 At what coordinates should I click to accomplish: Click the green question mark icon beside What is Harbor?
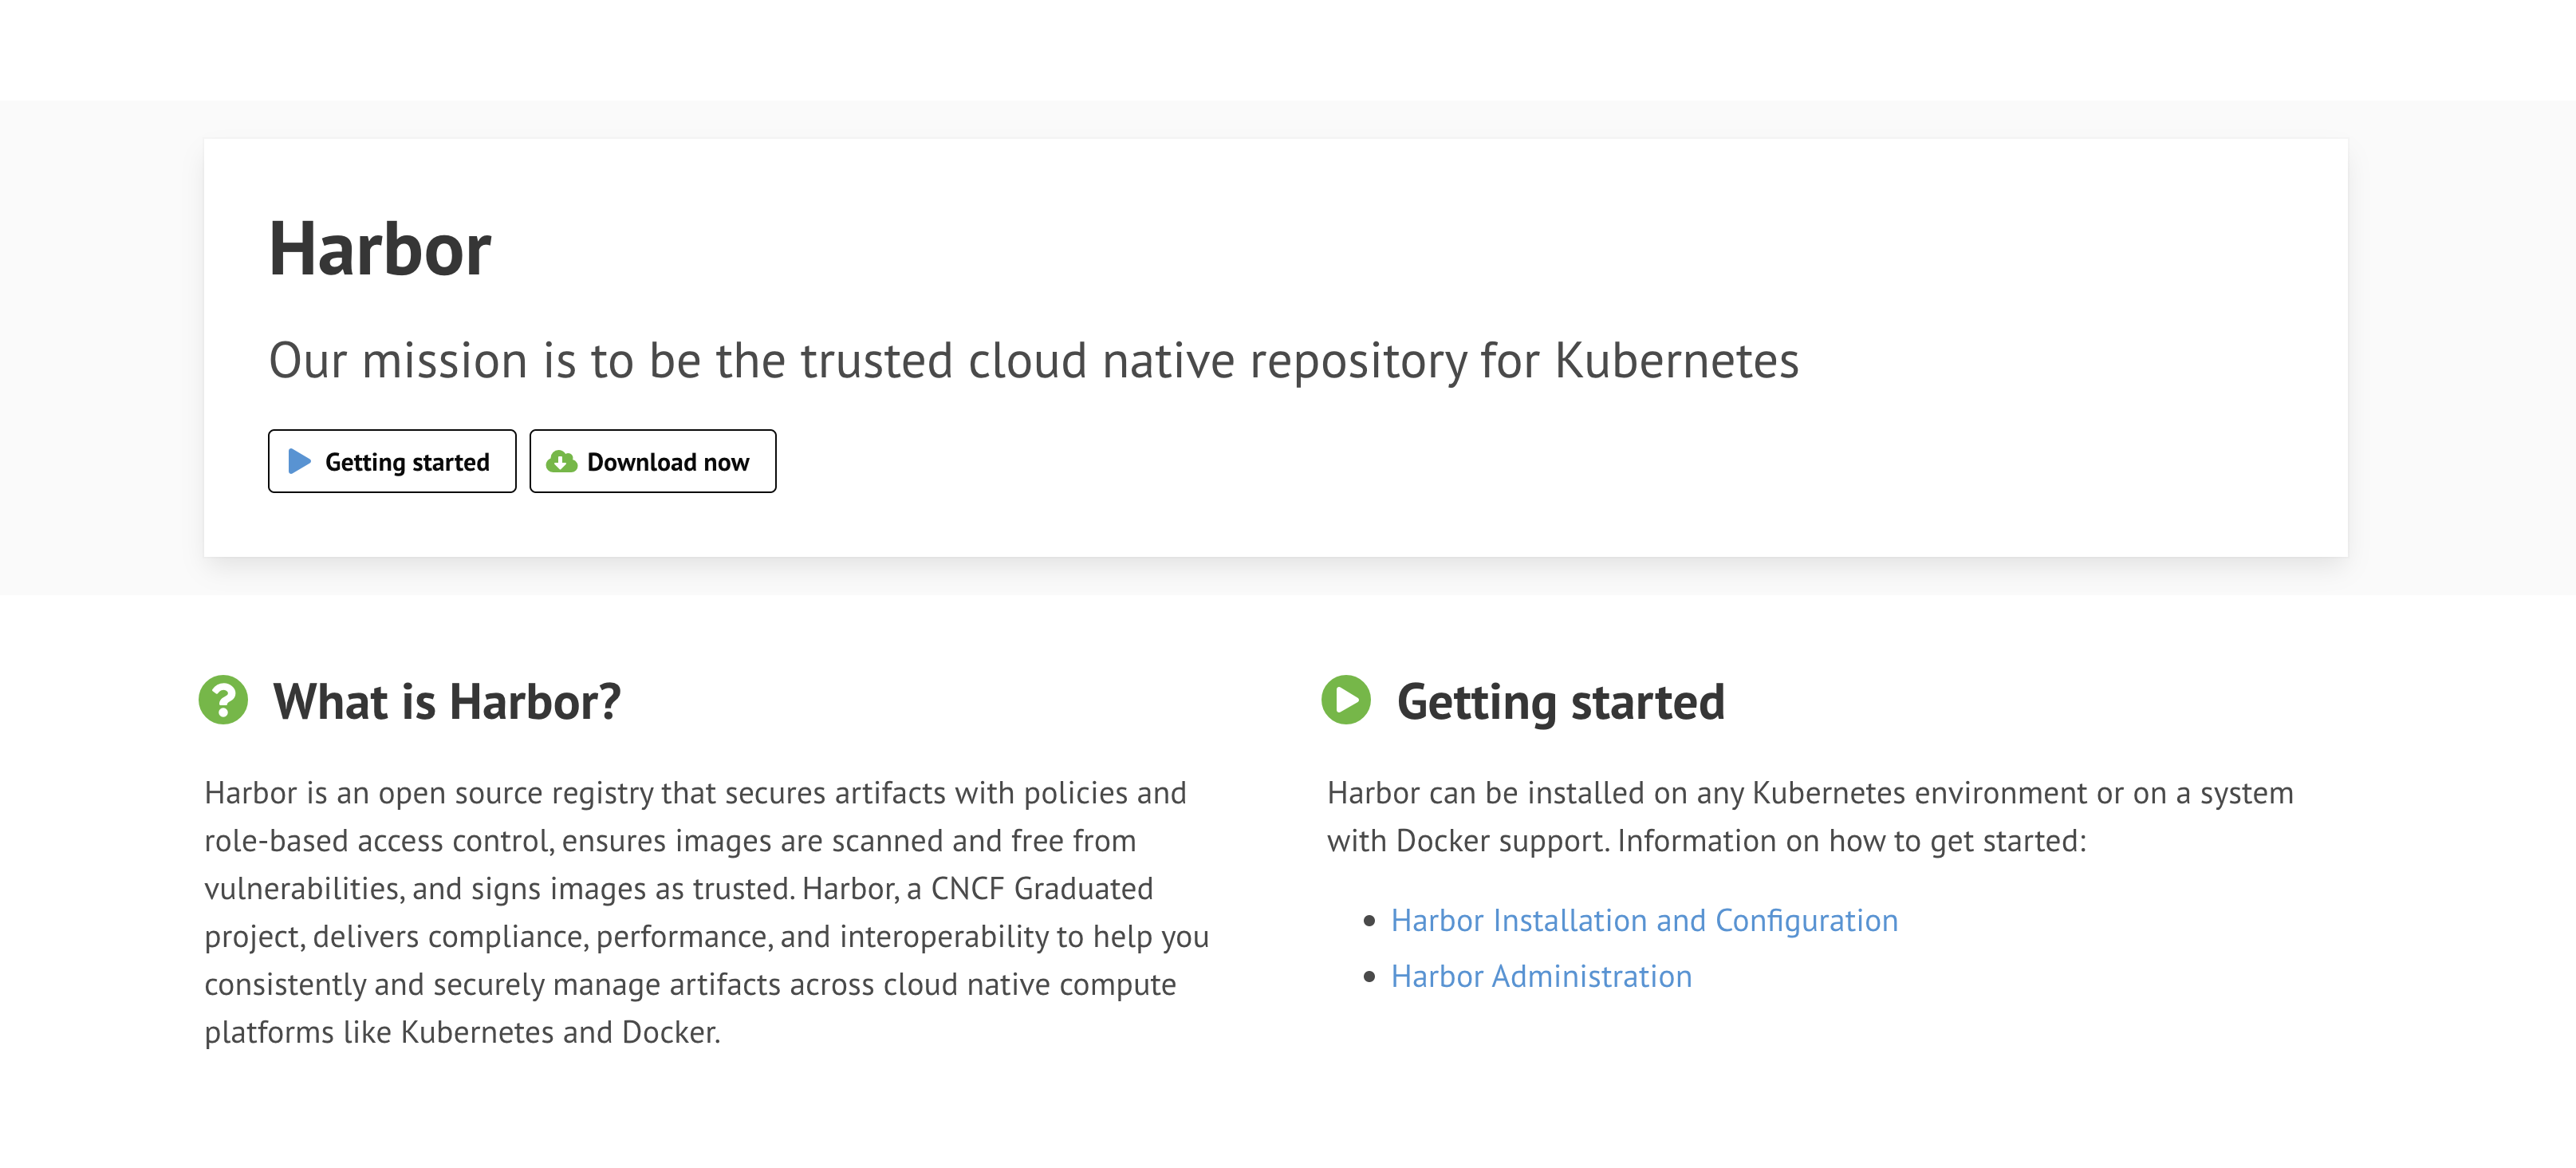click(x=224, y=701)
